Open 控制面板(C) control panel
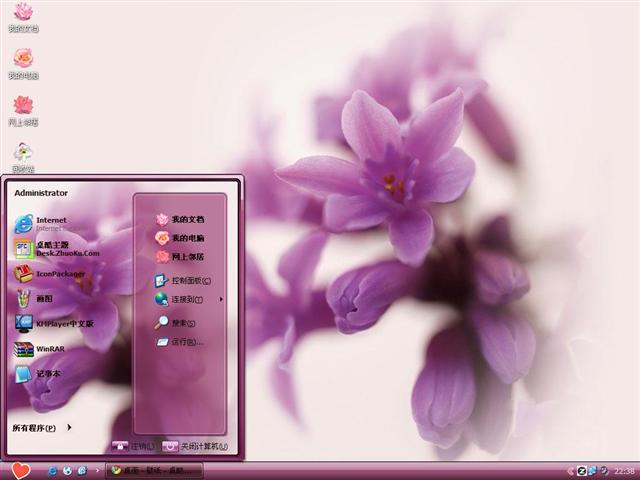The width and height of the screenshot is (640, 480). [183, 281]
